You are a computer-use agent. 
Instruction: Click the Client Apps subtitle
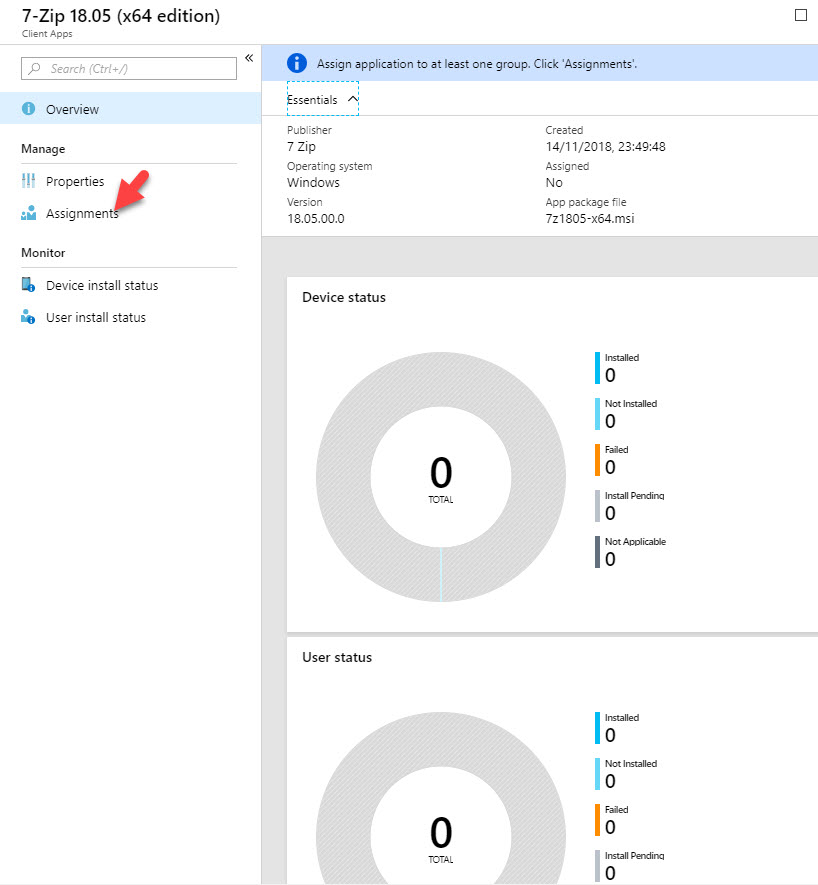[x=47, y=33]
